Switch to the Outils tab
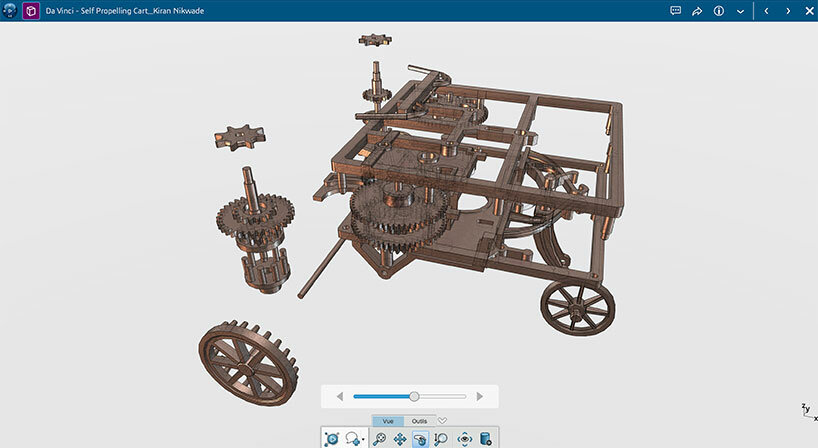 pyautogui.click(x=419, y=421)
